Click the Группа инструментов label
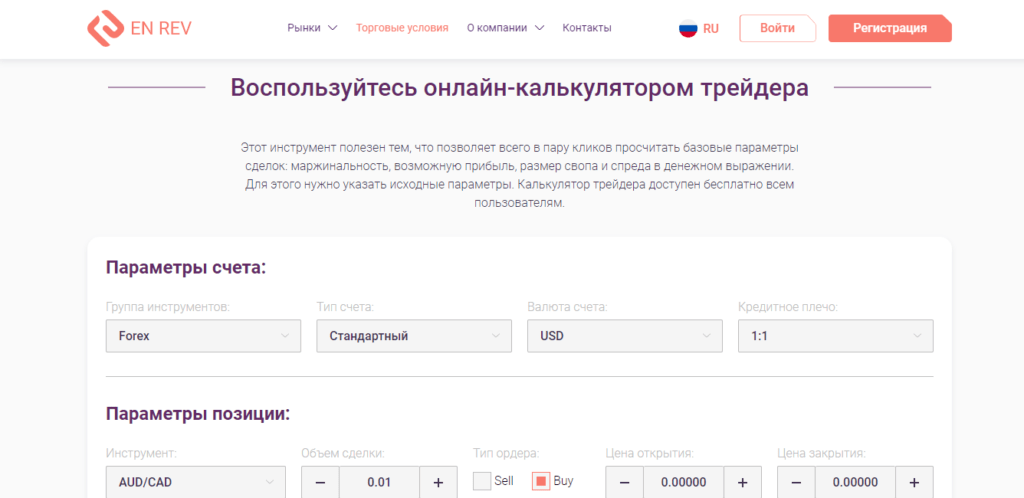 point(168,307)
